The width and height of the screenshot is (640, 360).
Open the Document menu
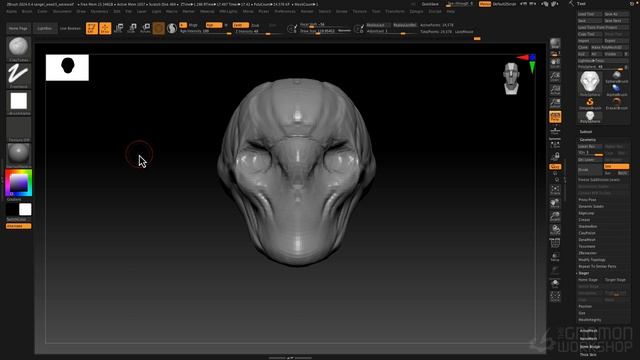(62, 11)
